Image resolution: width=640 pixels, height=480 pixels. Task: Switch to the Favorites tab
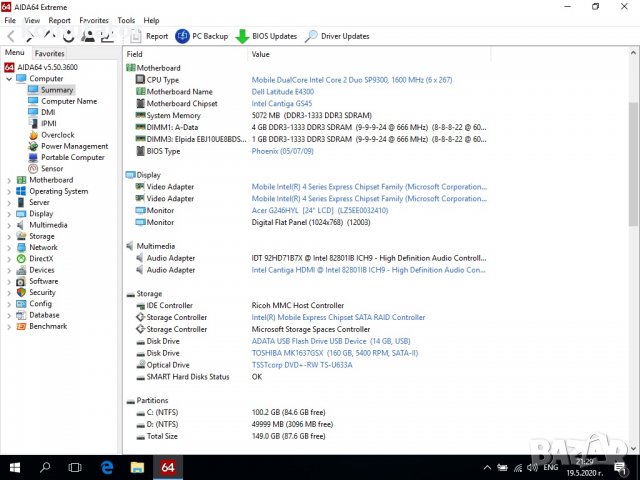(x=49, y=53)
